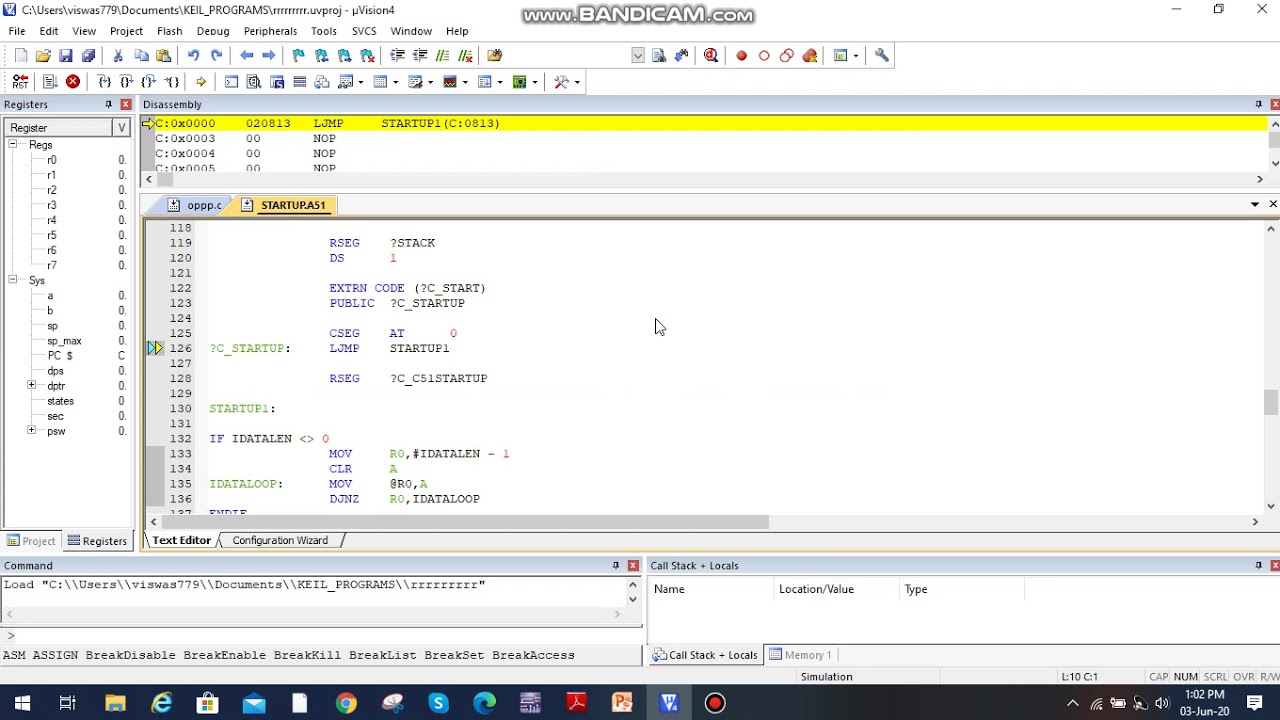This screenshot has height=720, width=1280.
Task: Open the Memory 1 tab
Action: click(801, 655)
